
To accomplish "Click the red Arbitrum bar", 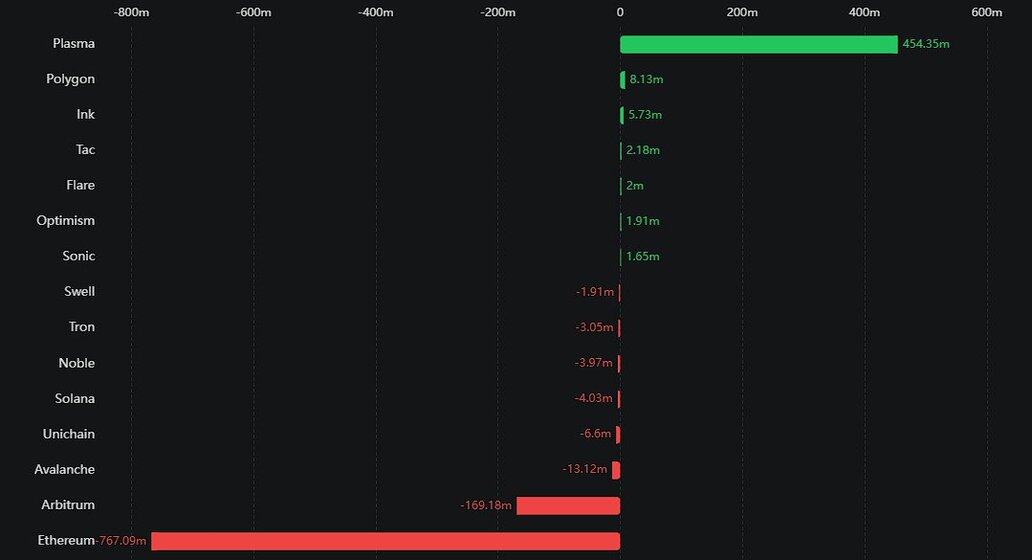I will point(568,505).
